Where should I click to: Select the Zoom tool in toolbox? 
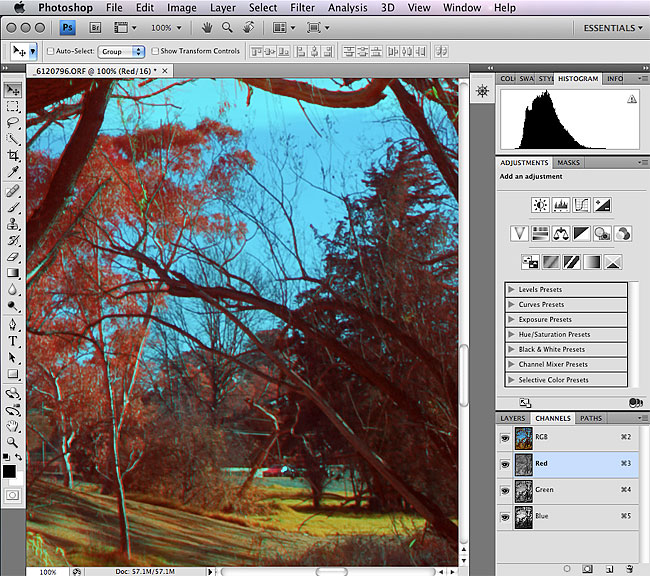13,442
